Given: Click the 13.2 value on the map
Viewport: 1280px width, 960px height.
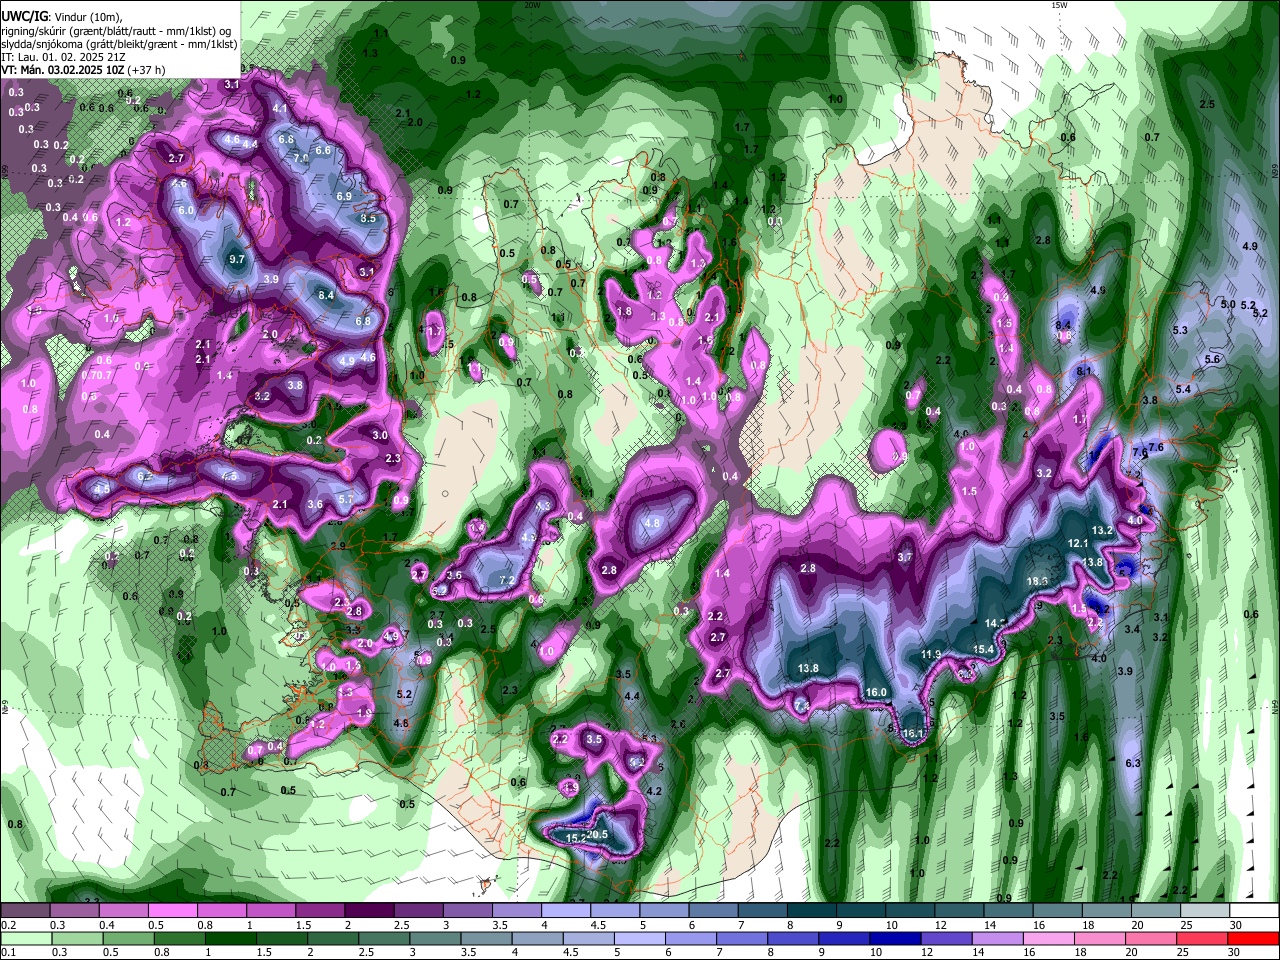Looking at the screenshot, I should (1102, 530).
